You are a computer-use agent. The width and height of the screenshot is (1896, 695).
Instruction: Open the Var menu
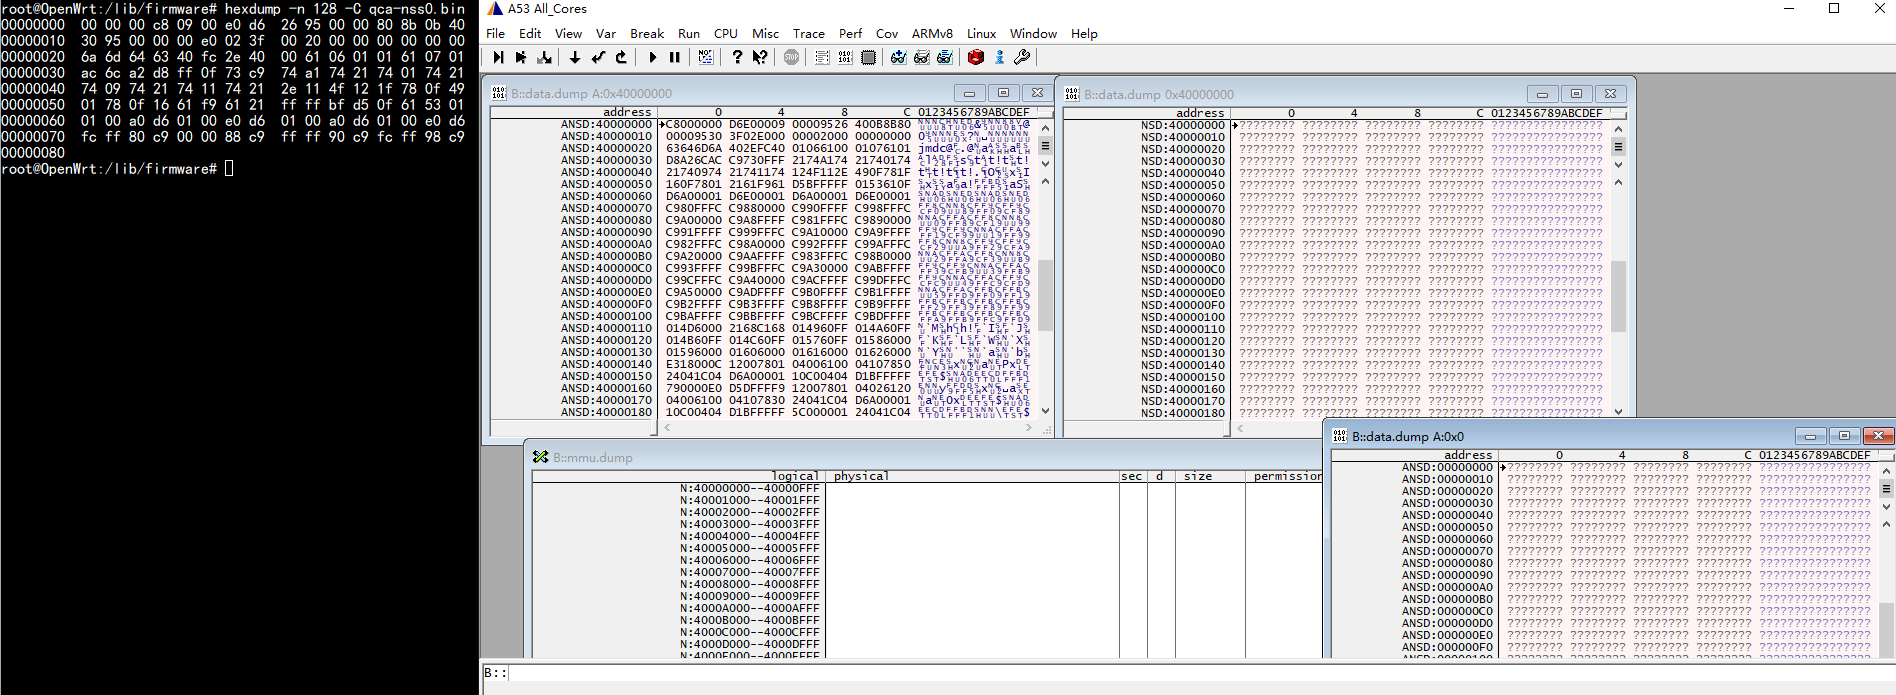pyautogui.click(x=606, y=33)
